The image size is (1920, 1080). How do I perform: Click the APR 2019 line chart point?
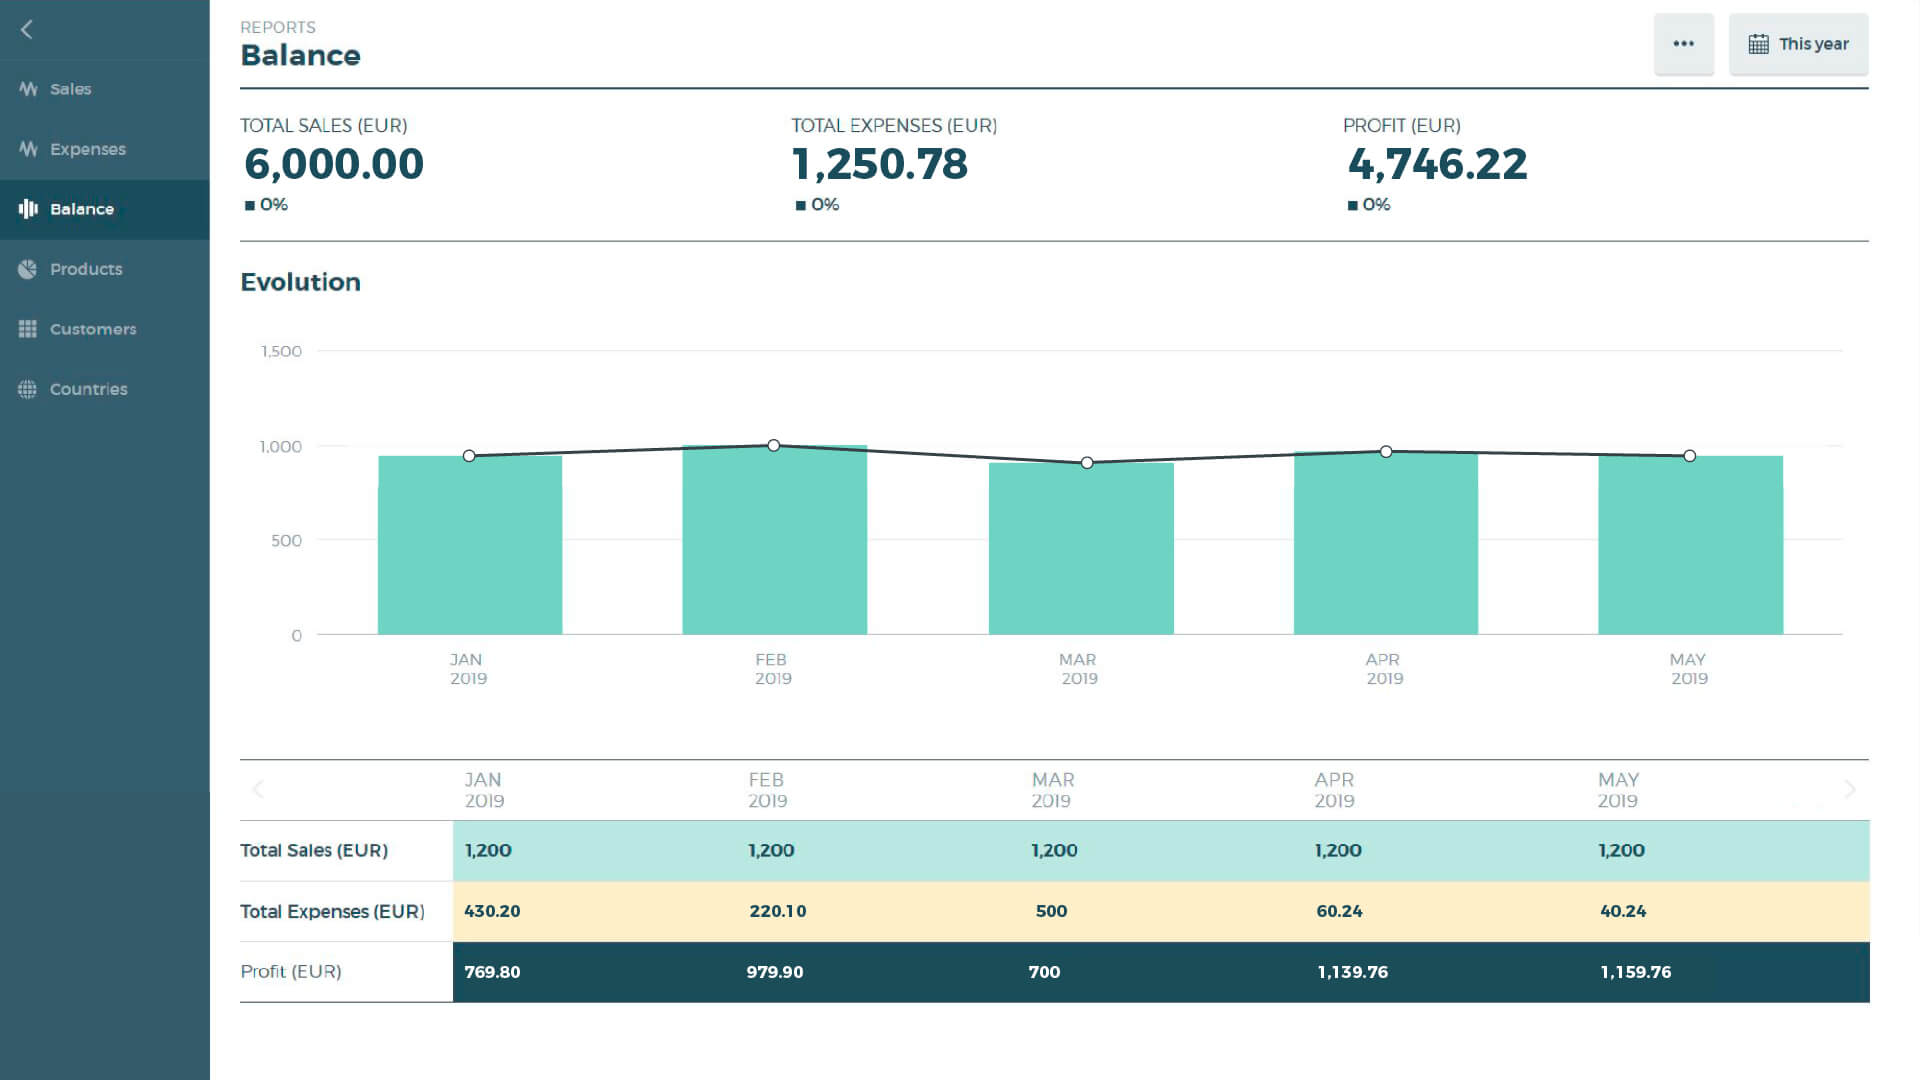pyautogui.click(x=1386, y=452)
